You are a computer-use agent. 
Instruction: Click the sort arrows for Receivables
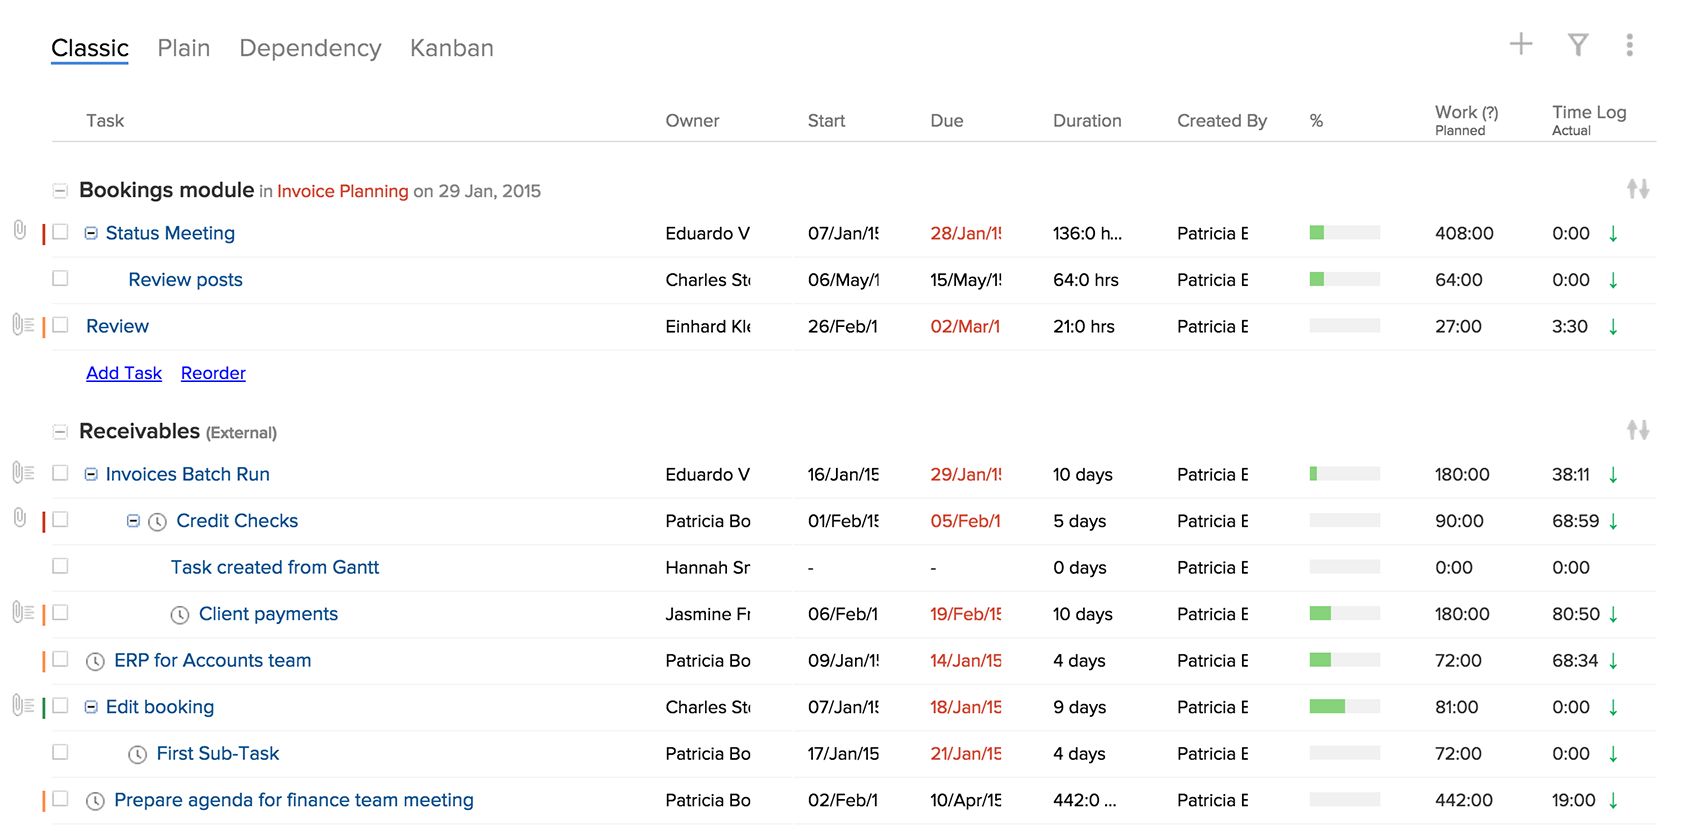pyautogui.click(x=1637, y=430)
